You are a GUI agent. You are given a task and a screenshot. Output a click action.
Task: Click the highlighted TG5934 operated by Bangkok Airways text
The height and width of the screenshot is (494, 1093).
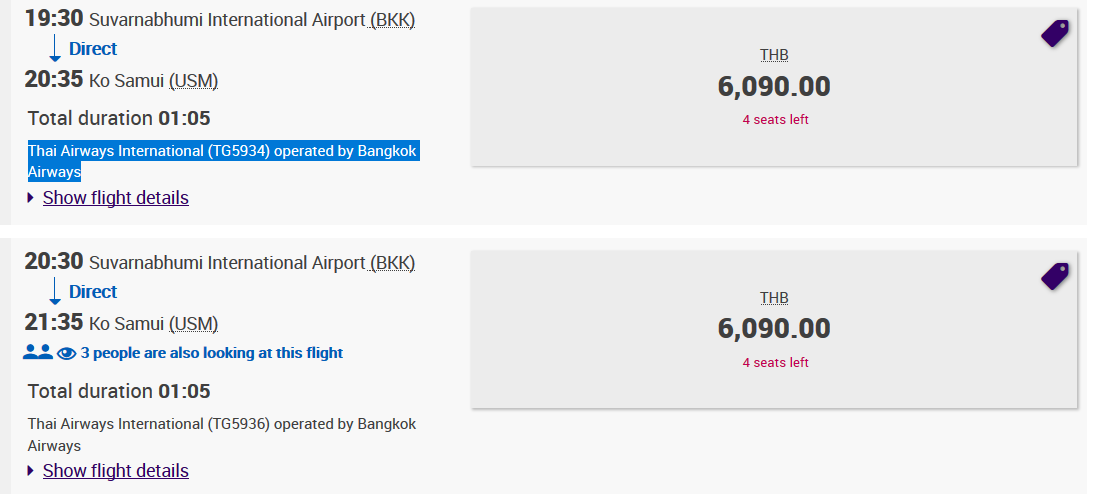(223, 161)
